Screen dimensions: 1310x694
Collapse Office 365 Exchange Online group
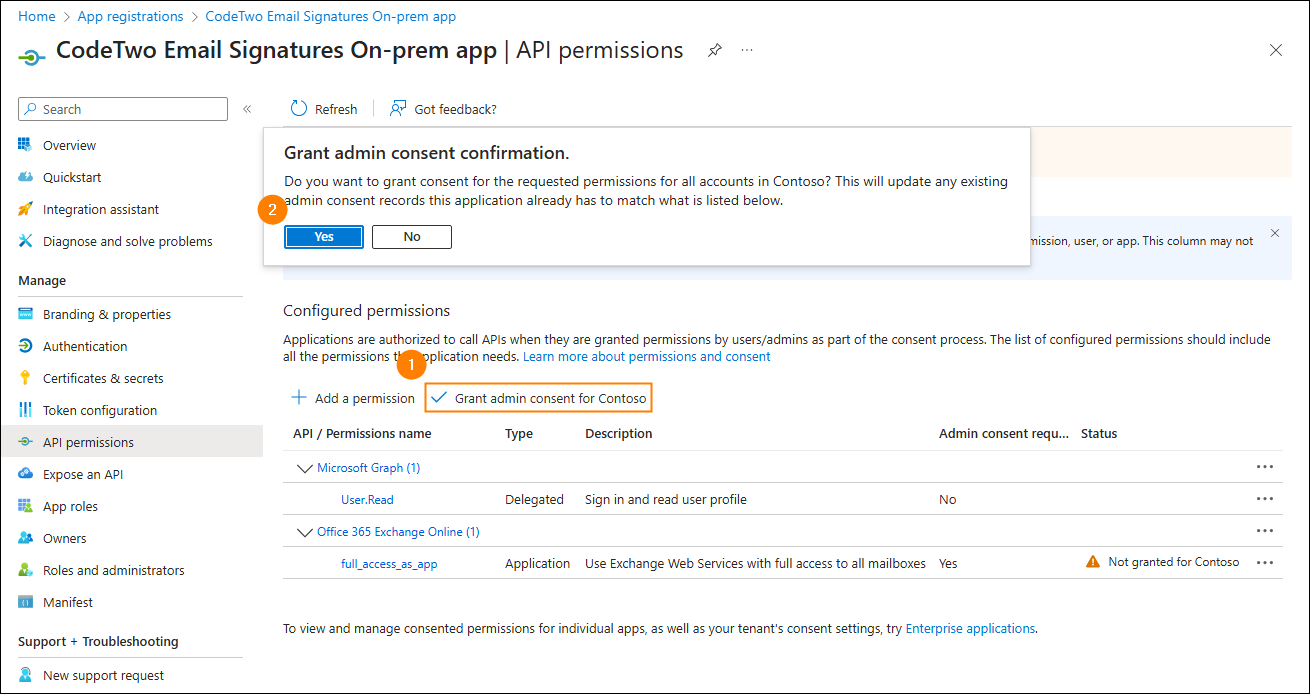tap(305, 532)
